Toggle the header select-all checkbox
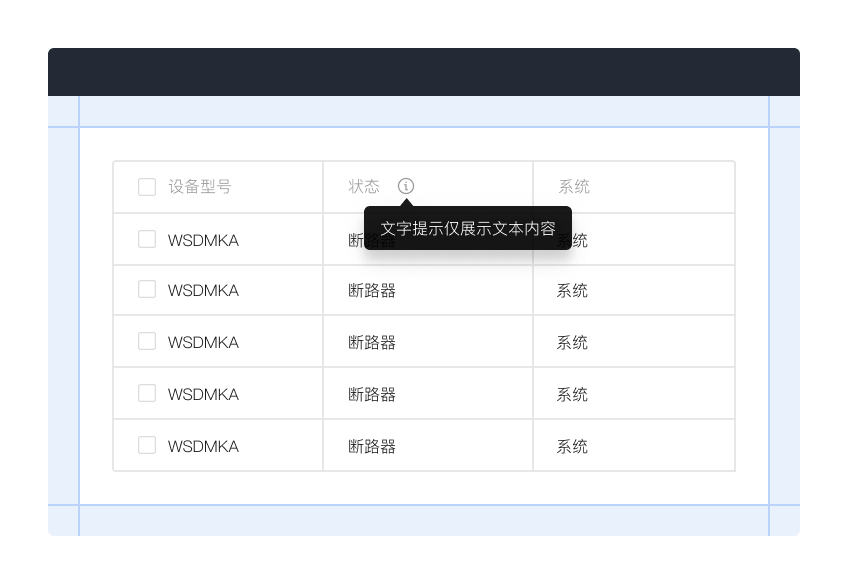Viewport: 848px width, 584px height. [x=147, y=186]
